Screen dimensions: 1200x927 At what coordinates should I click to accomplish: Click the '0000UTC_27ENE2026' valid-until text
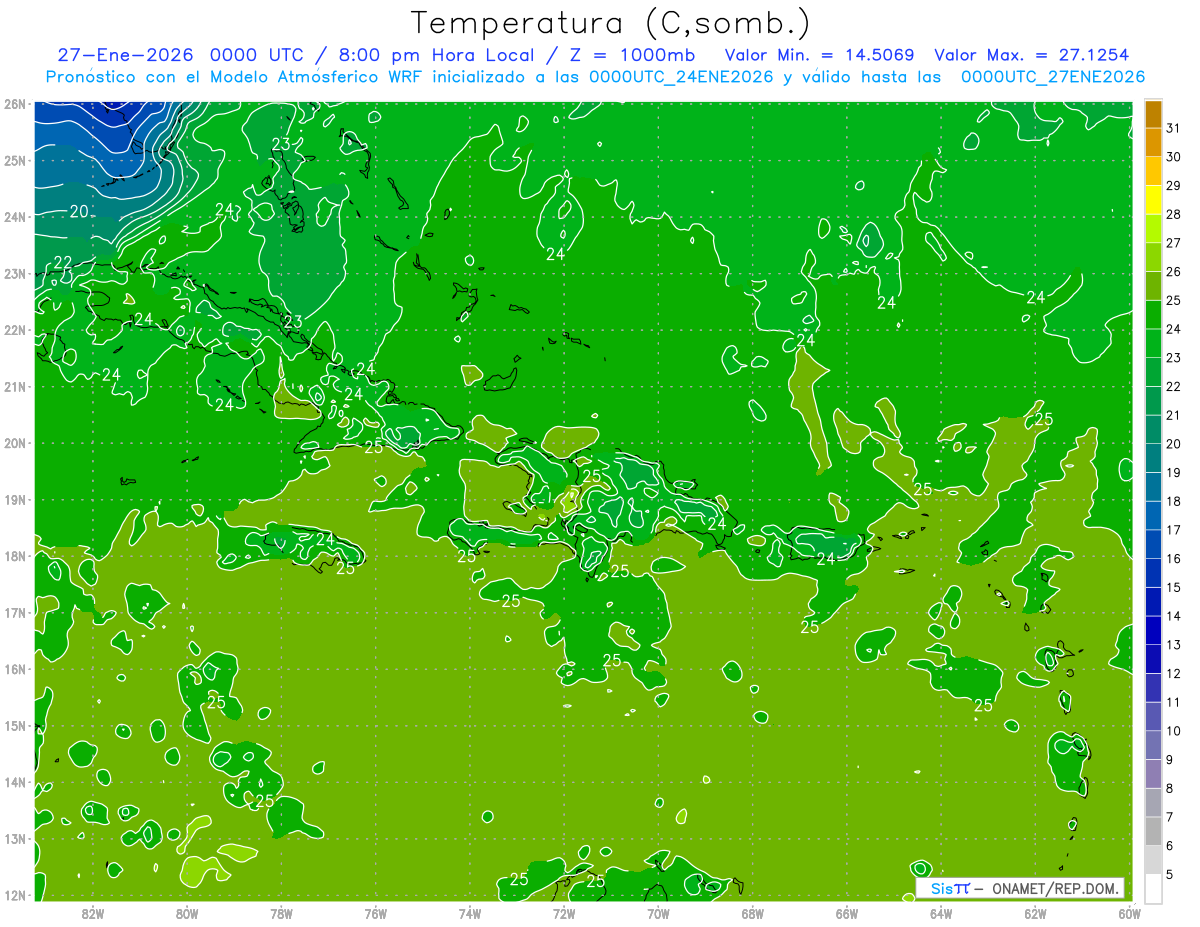pyautogui.click(x=1052, y=77)
